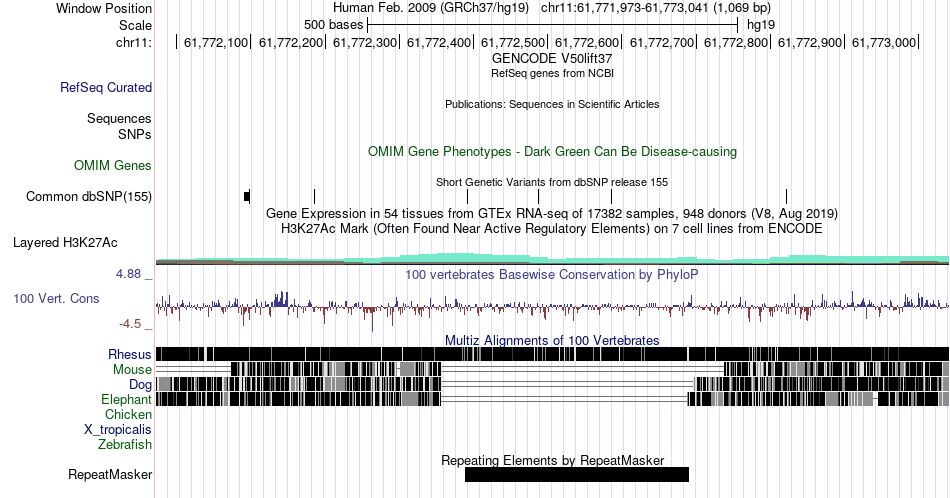Viewport: 950px width, 498px height.
Task: Click the Dog alignment row label
Action: point(140,385)
